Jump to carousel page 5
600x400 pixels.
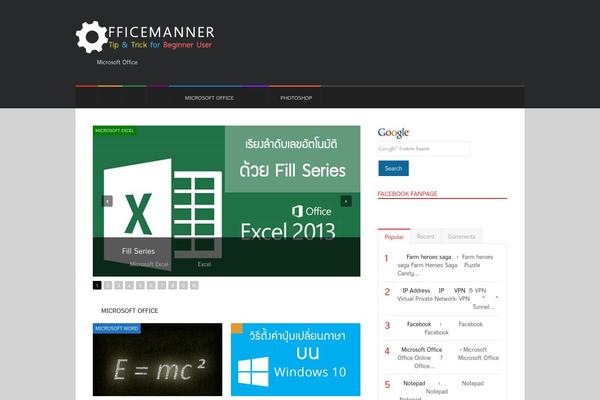click(140, 285)
